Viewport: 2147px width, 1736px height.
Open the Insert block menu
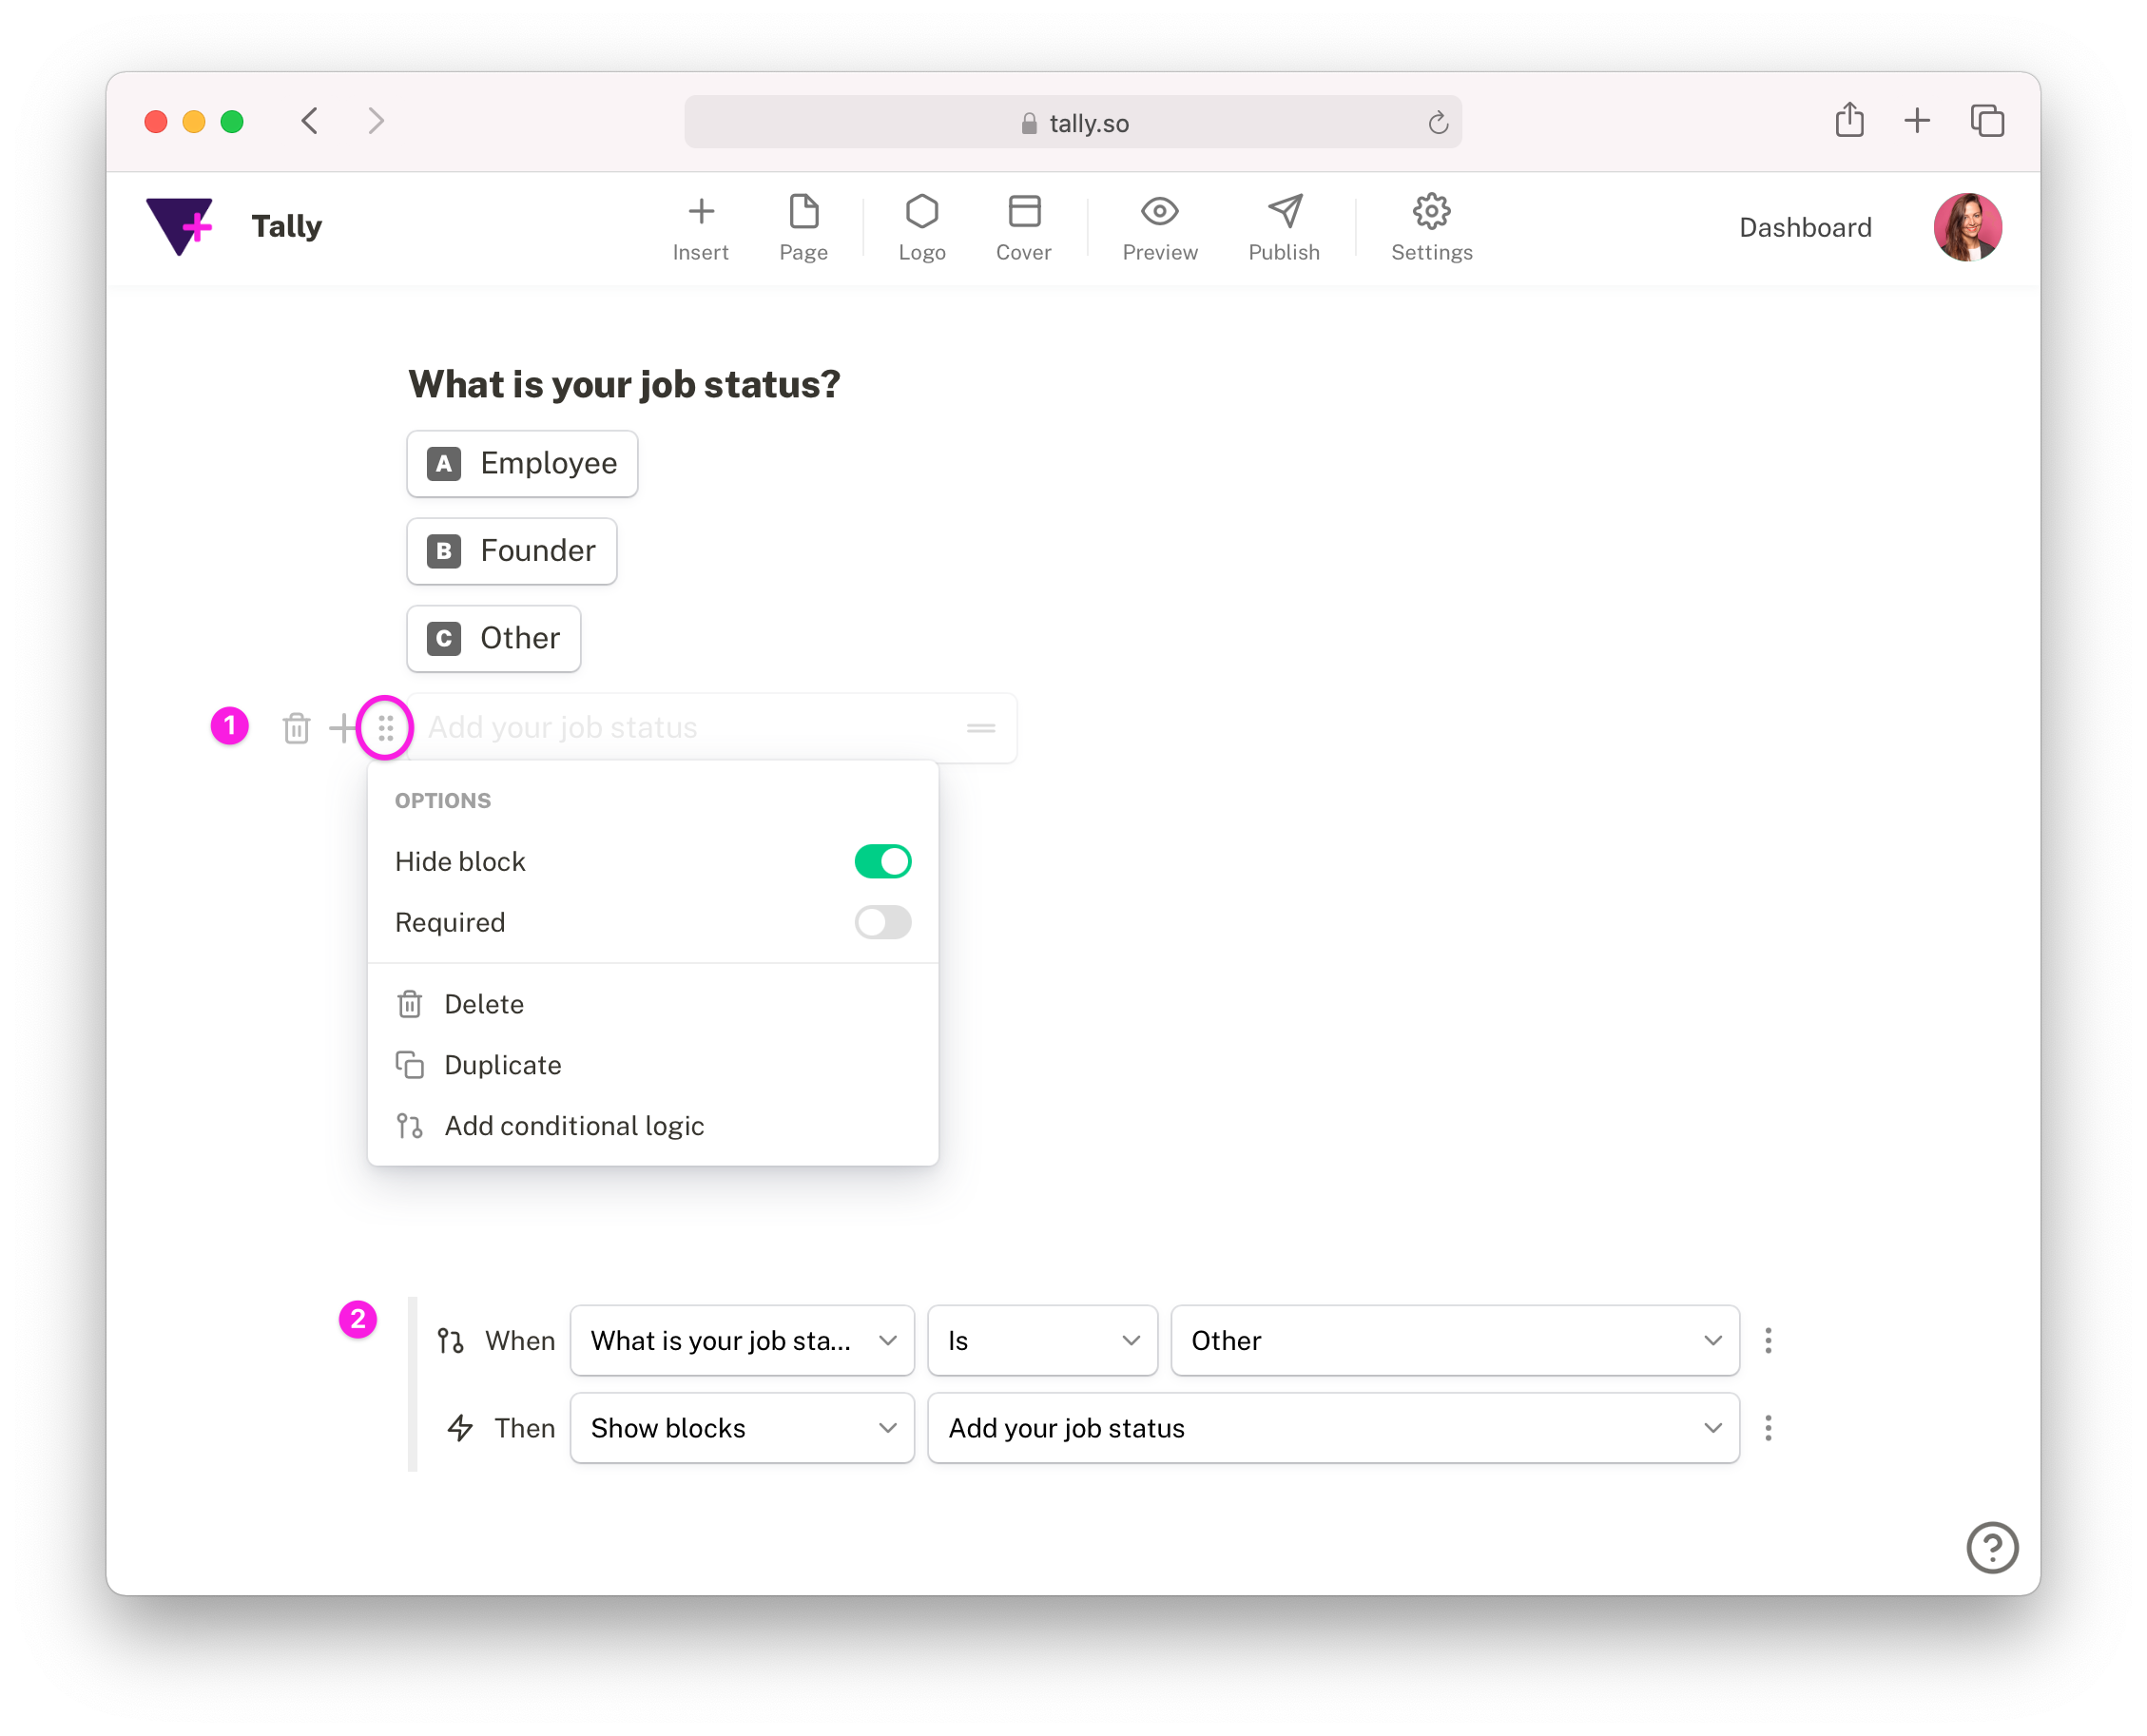[x=700, y=228]
